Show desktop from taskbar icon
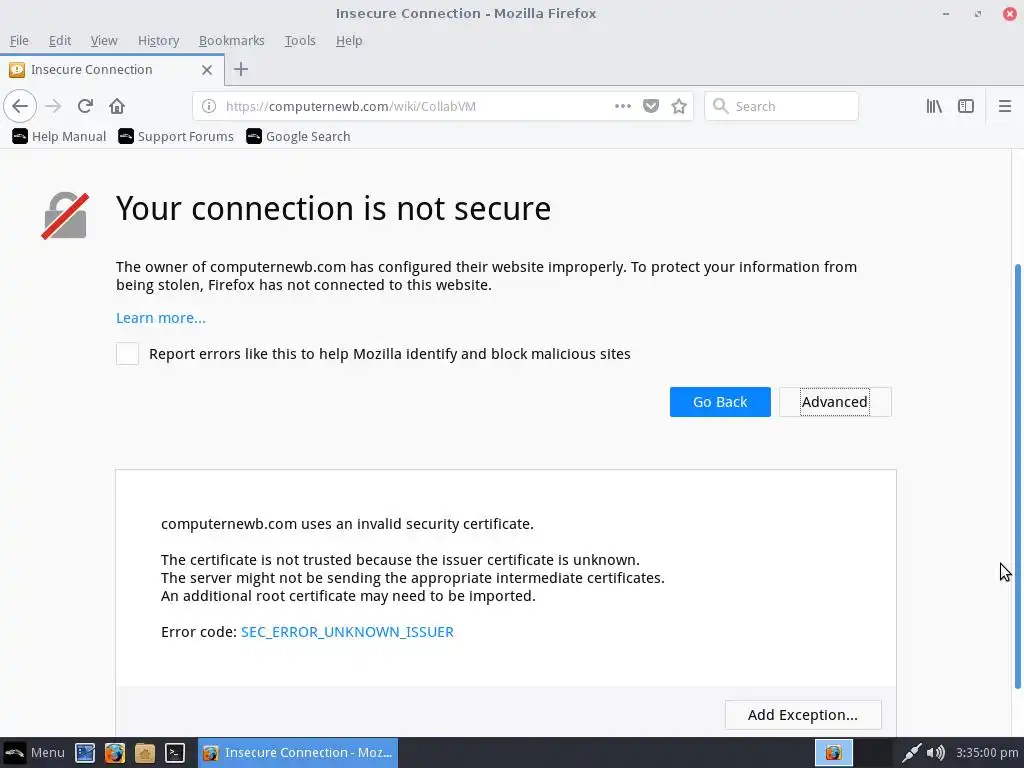The height and width of the screenshot is (768, 1024). pos(85,752)
